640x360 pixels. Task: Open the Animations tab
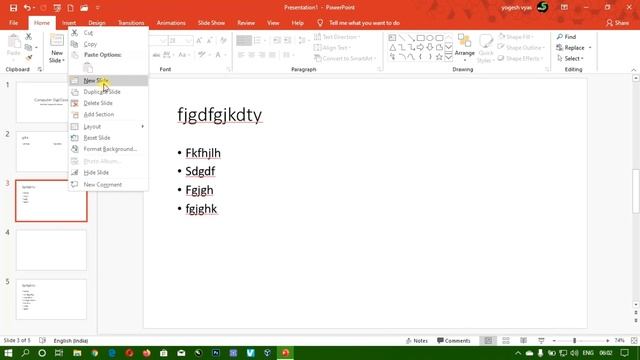point(171,23)
